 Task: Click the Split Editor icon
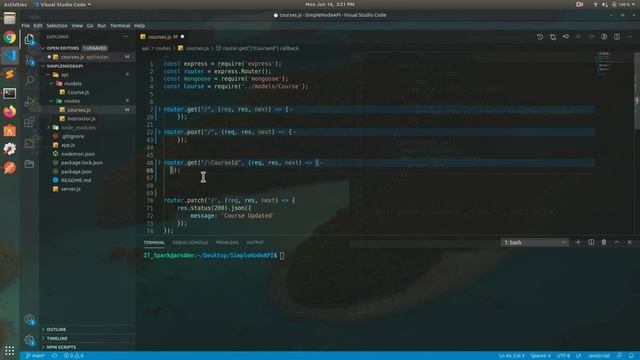(x=617, y=37)
